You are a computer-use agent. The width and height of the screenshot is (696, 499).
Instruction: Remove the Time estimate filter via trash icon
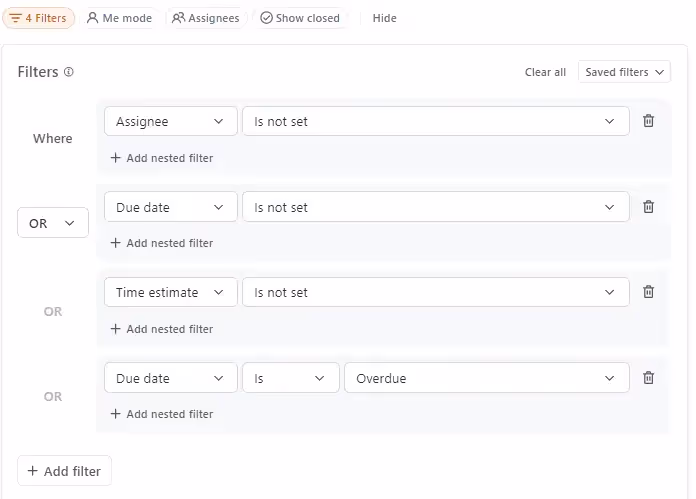tap(648, 292)
